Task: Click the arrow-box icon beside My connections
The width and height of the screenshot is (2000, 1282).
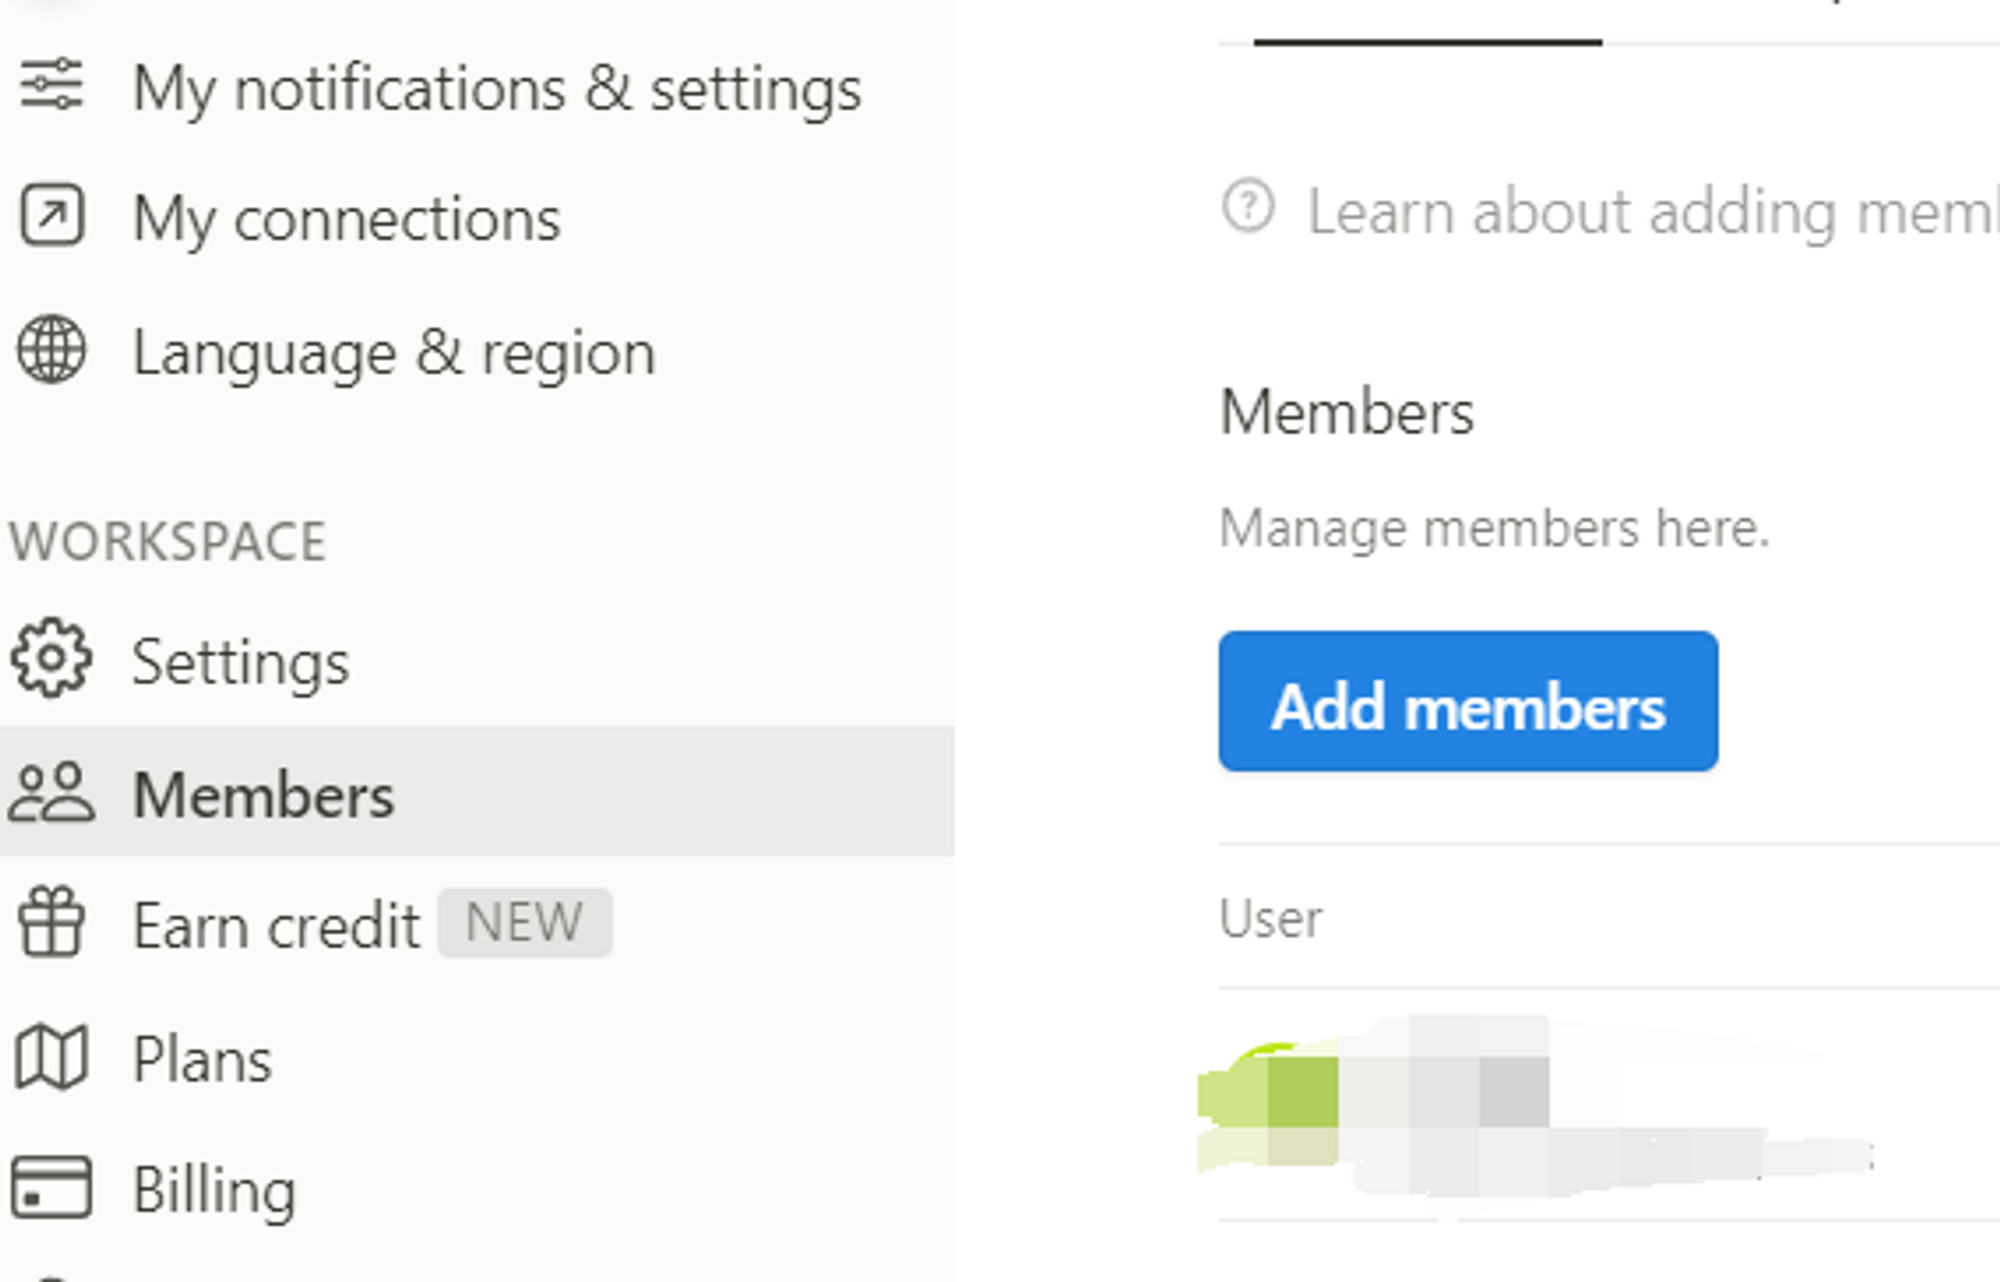Action: click(x=52, y=215)
